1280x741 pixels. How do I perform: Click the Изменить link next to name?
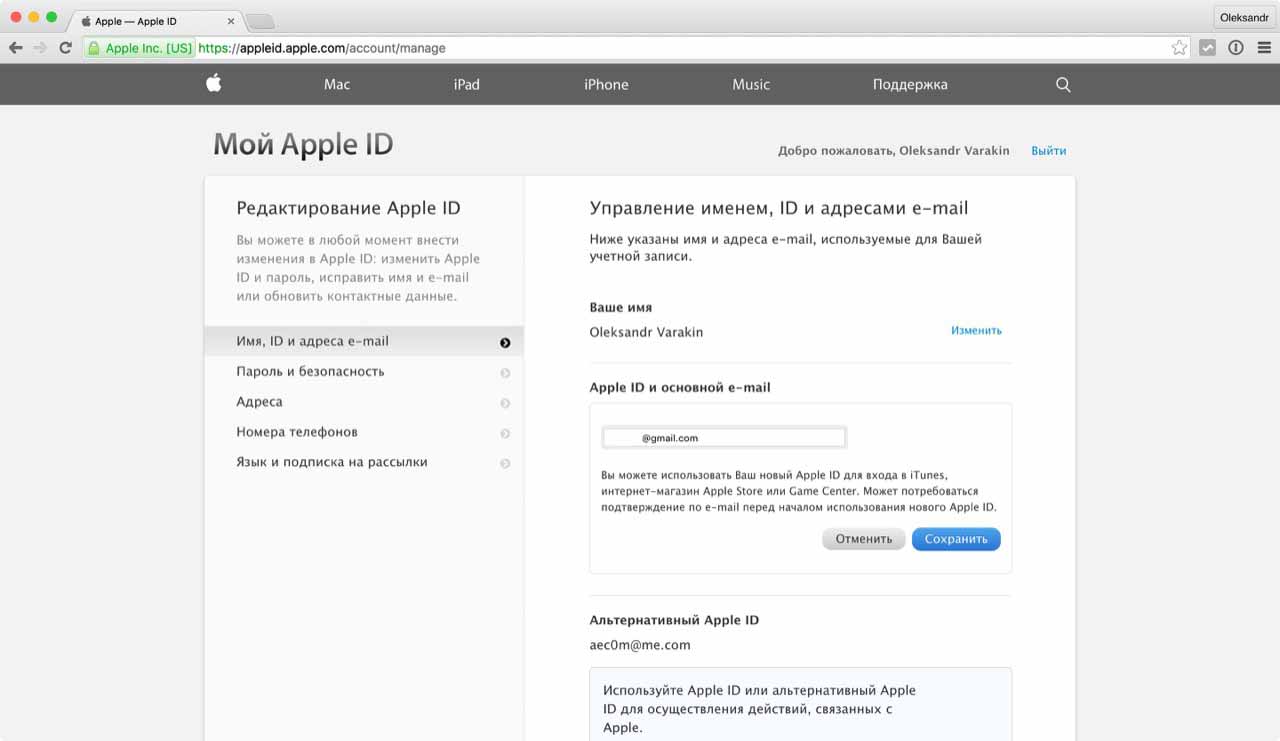pyautogui.click(x=976, y=330)
